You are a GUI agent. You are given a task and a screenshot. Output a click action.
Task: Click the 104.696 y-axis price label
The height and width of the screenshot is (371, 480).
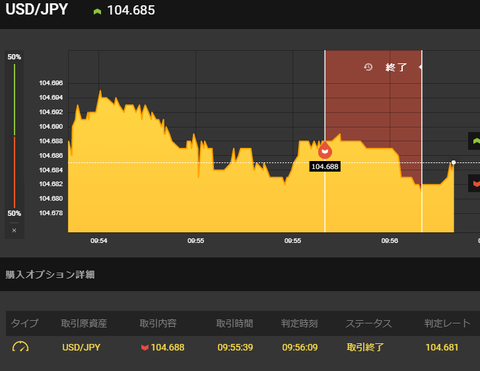(51, 83)
